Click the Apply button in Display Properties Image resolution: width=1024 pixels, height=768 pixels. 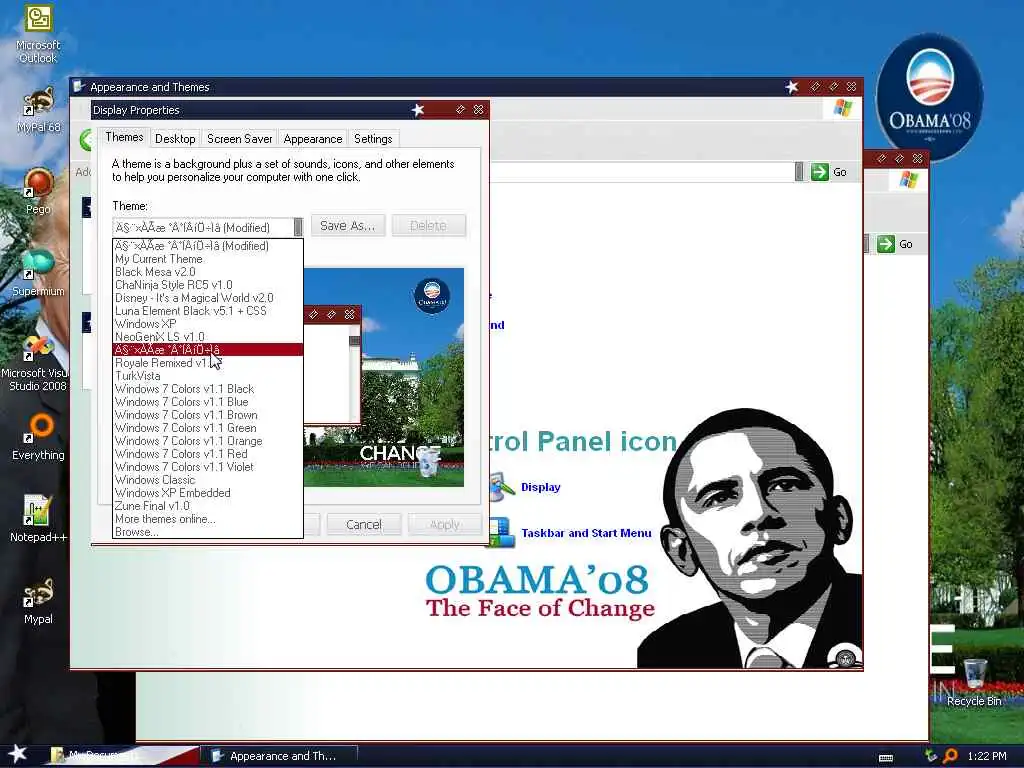[445, 524]
